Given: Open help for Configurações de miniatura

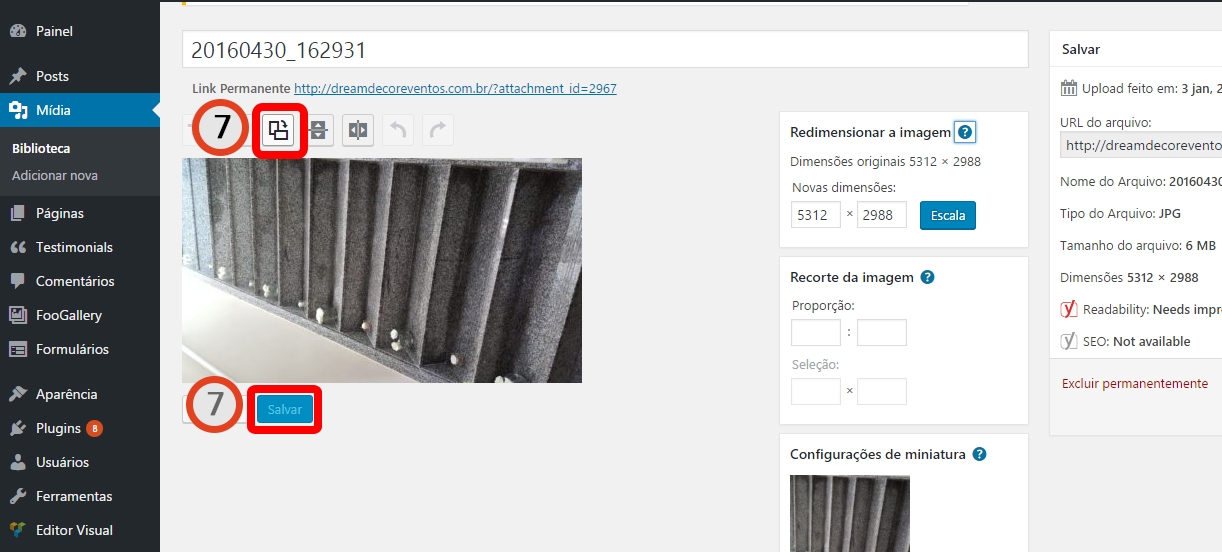Looking at the screenshot, I should pos(980,454).
